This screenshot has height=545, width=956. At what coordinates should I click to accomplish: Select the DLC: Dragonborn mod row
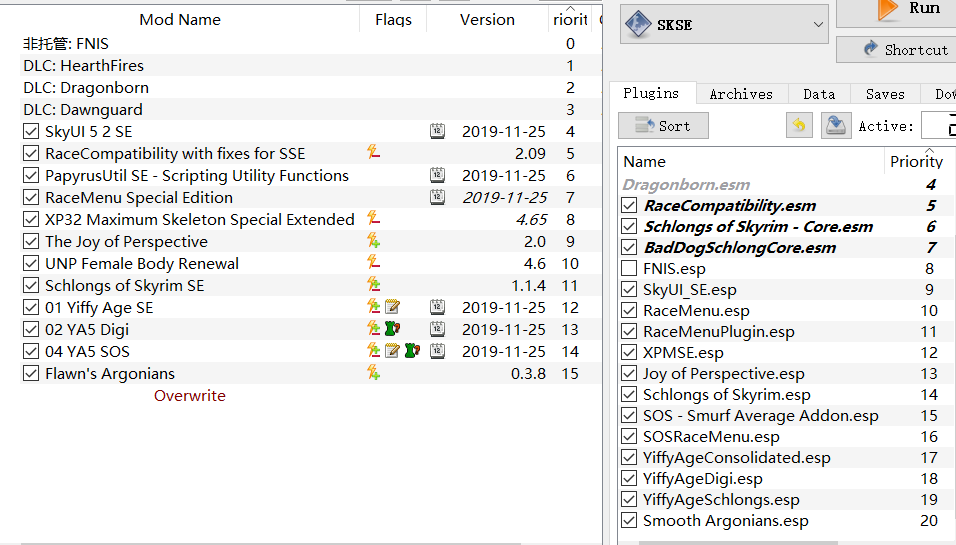[311, 87]
